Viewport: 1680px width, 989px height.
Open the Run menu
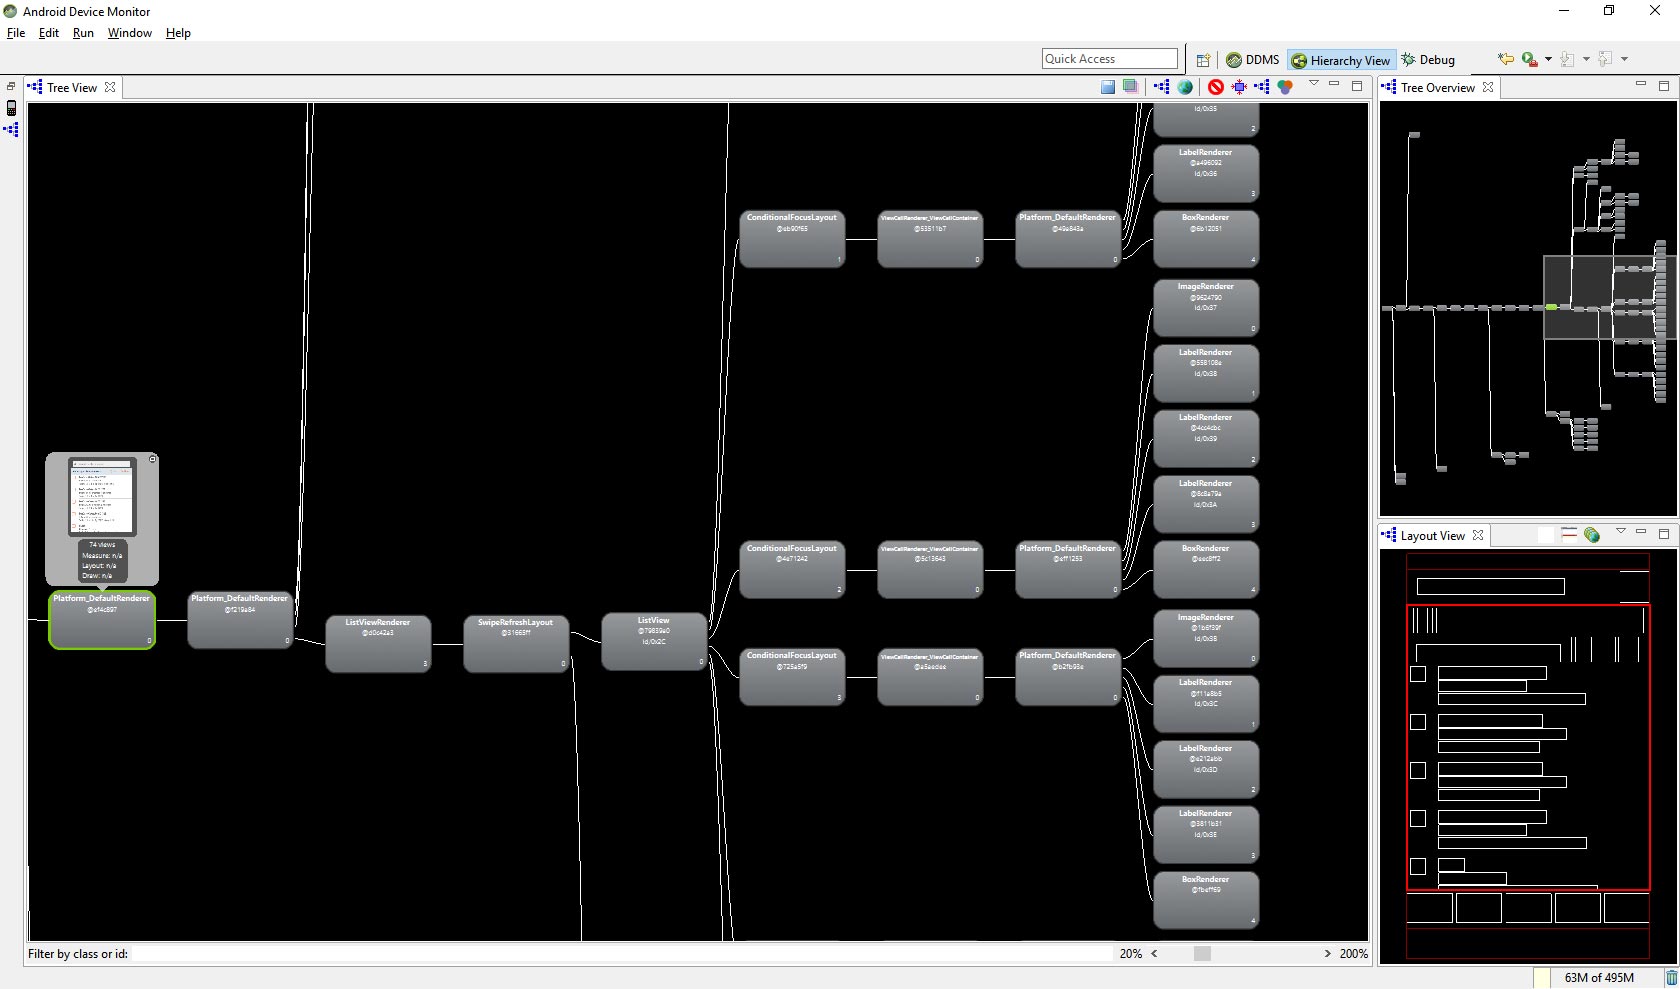[x=83, y=33]
